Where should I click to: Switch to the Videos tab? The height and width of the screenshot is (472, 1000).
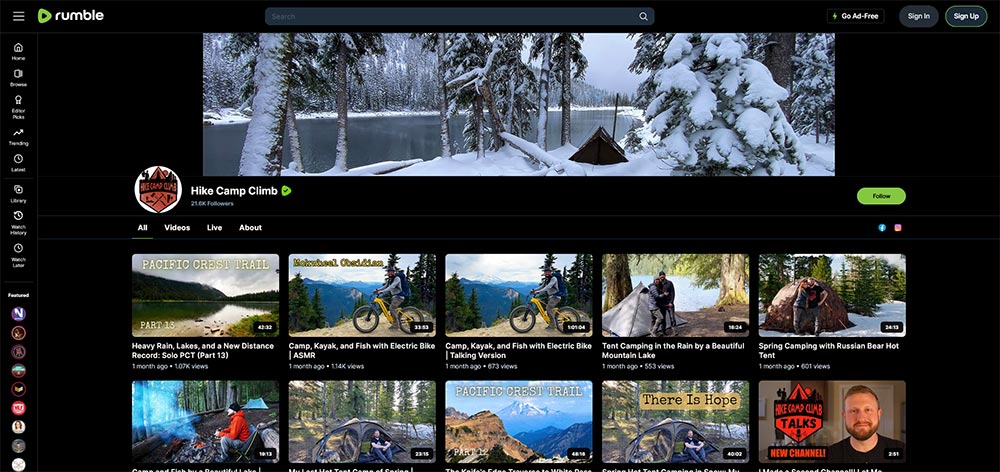[x=177, y=228]
